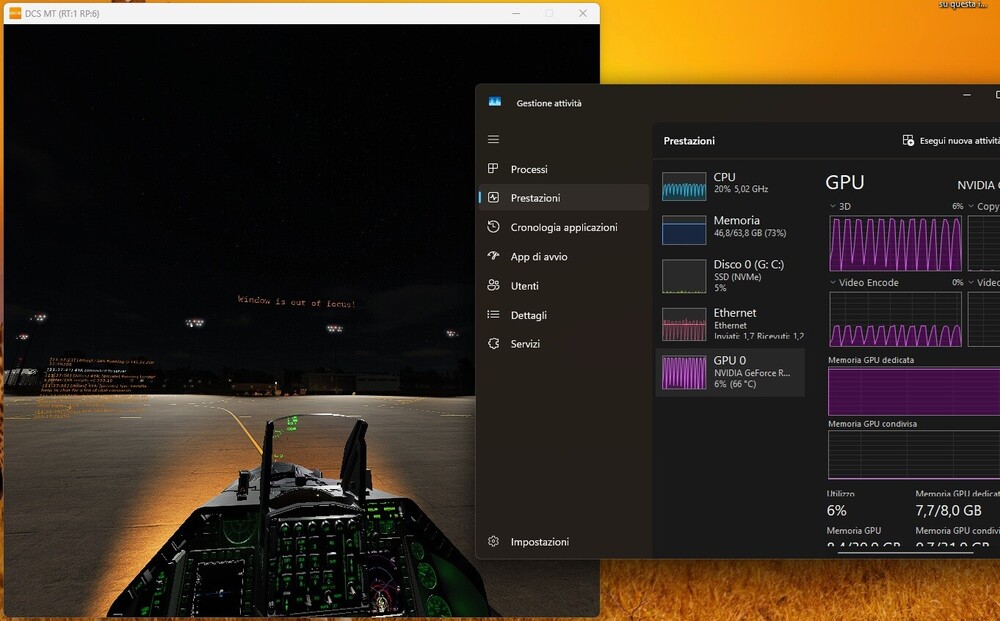The width and height of the screenshot is (1000, 621).
Task: Go to App di avvio
Action: tap(563, 256)
